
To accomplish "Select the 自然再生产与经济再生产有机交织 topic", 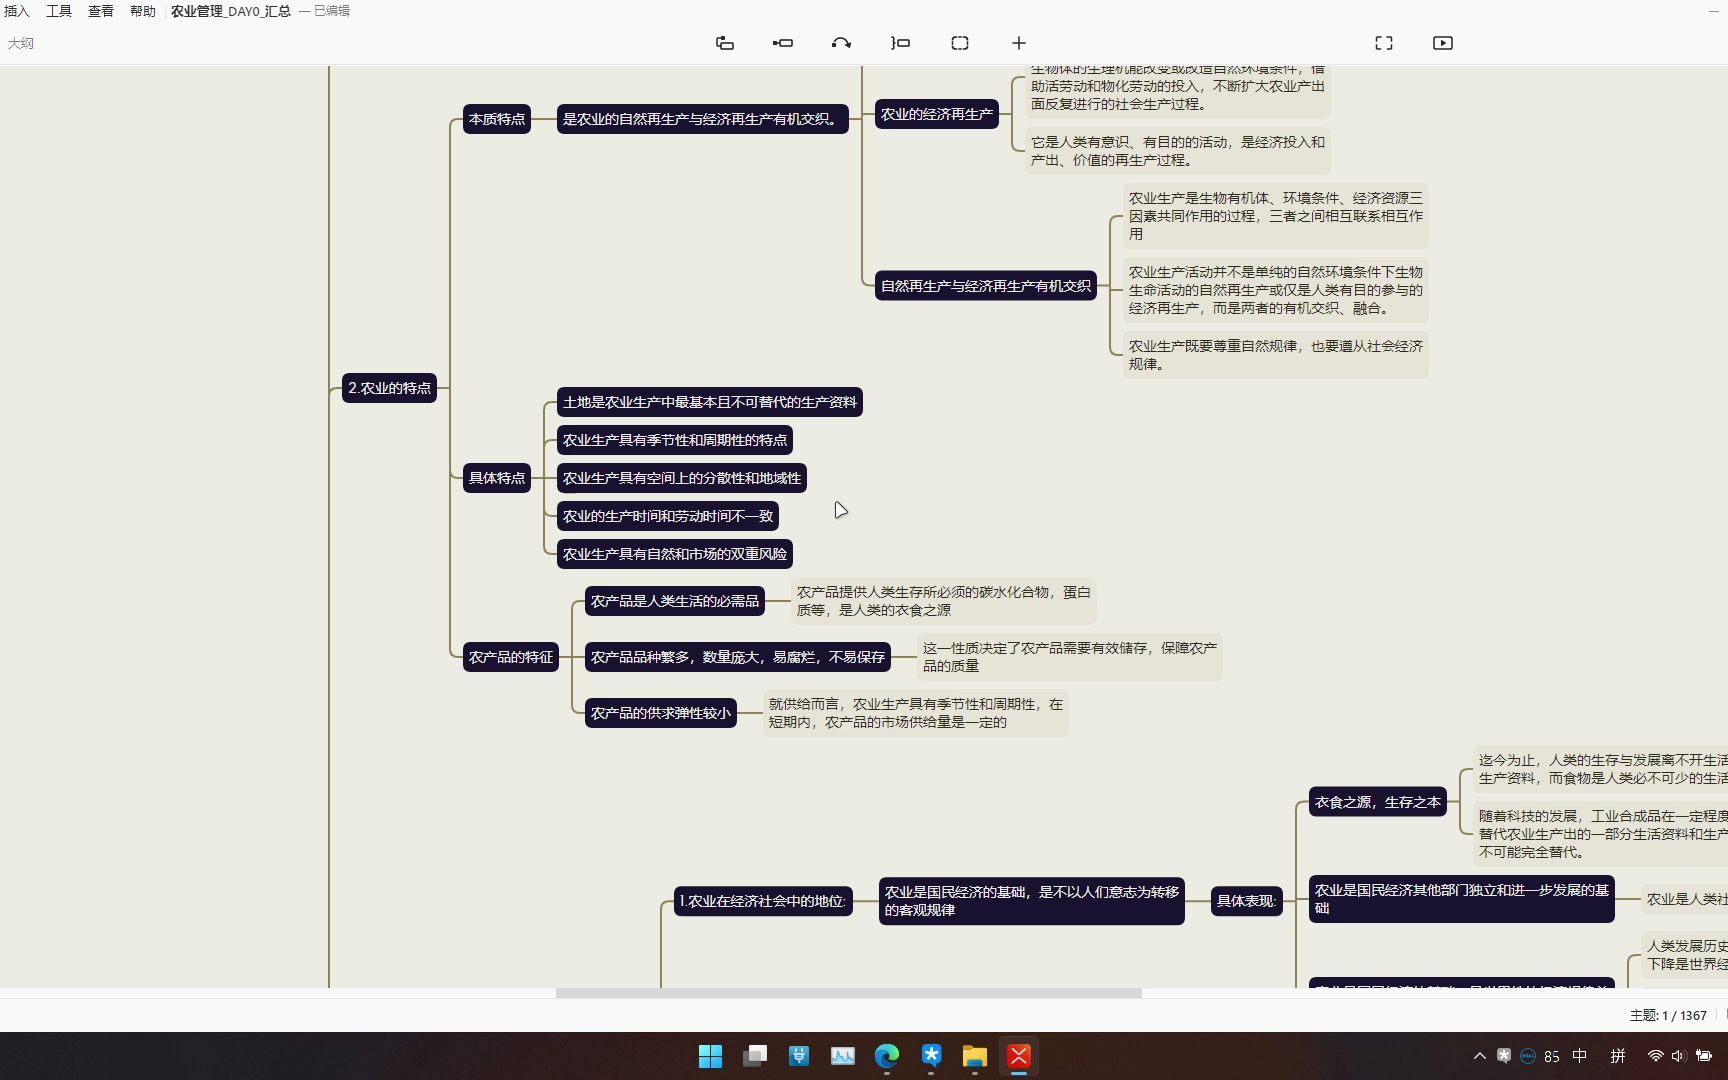I will 986,286.
